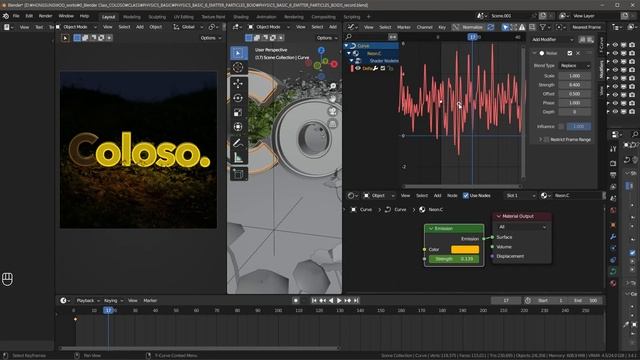Image resolution: width=640 pixels, height=360 pixels.
Task: Open the Blend Type Replace dropdown
Action: tap(575, 66)
